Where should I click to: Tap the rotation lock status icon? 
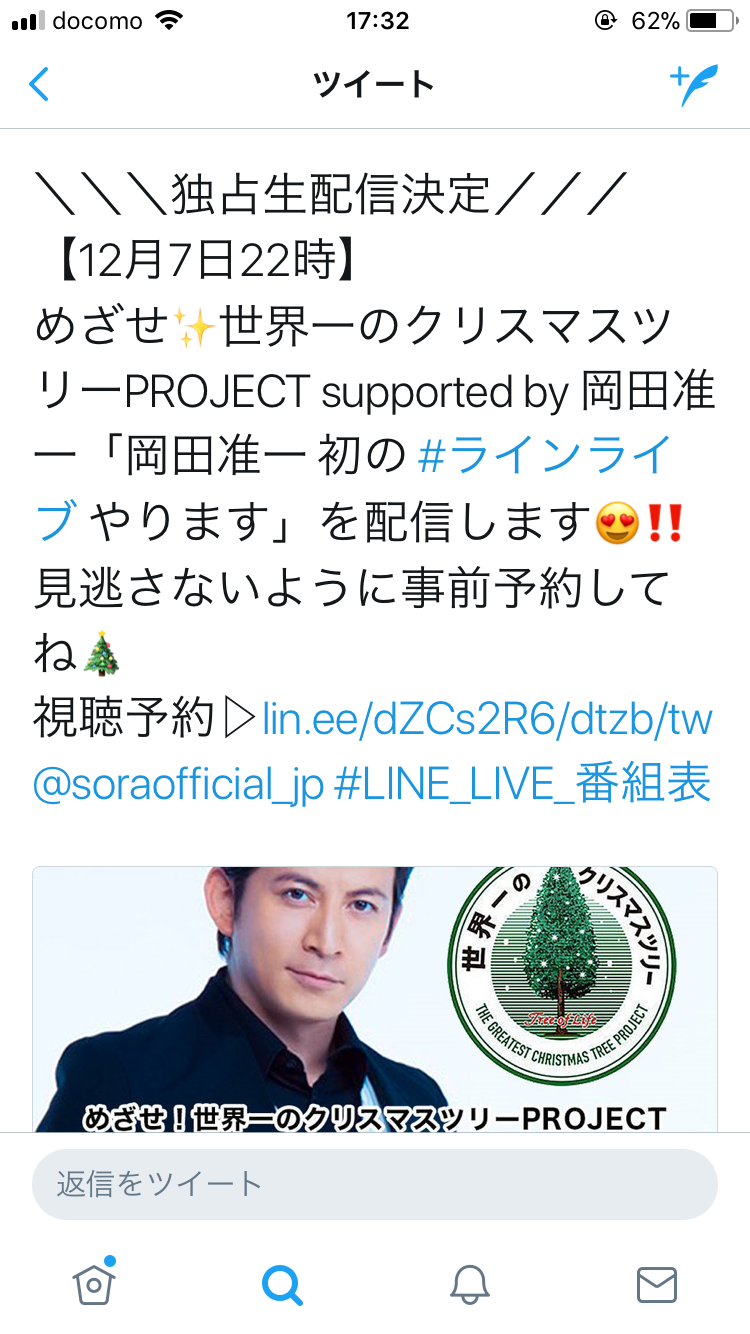pyautogui.click(x=605, y=22)
